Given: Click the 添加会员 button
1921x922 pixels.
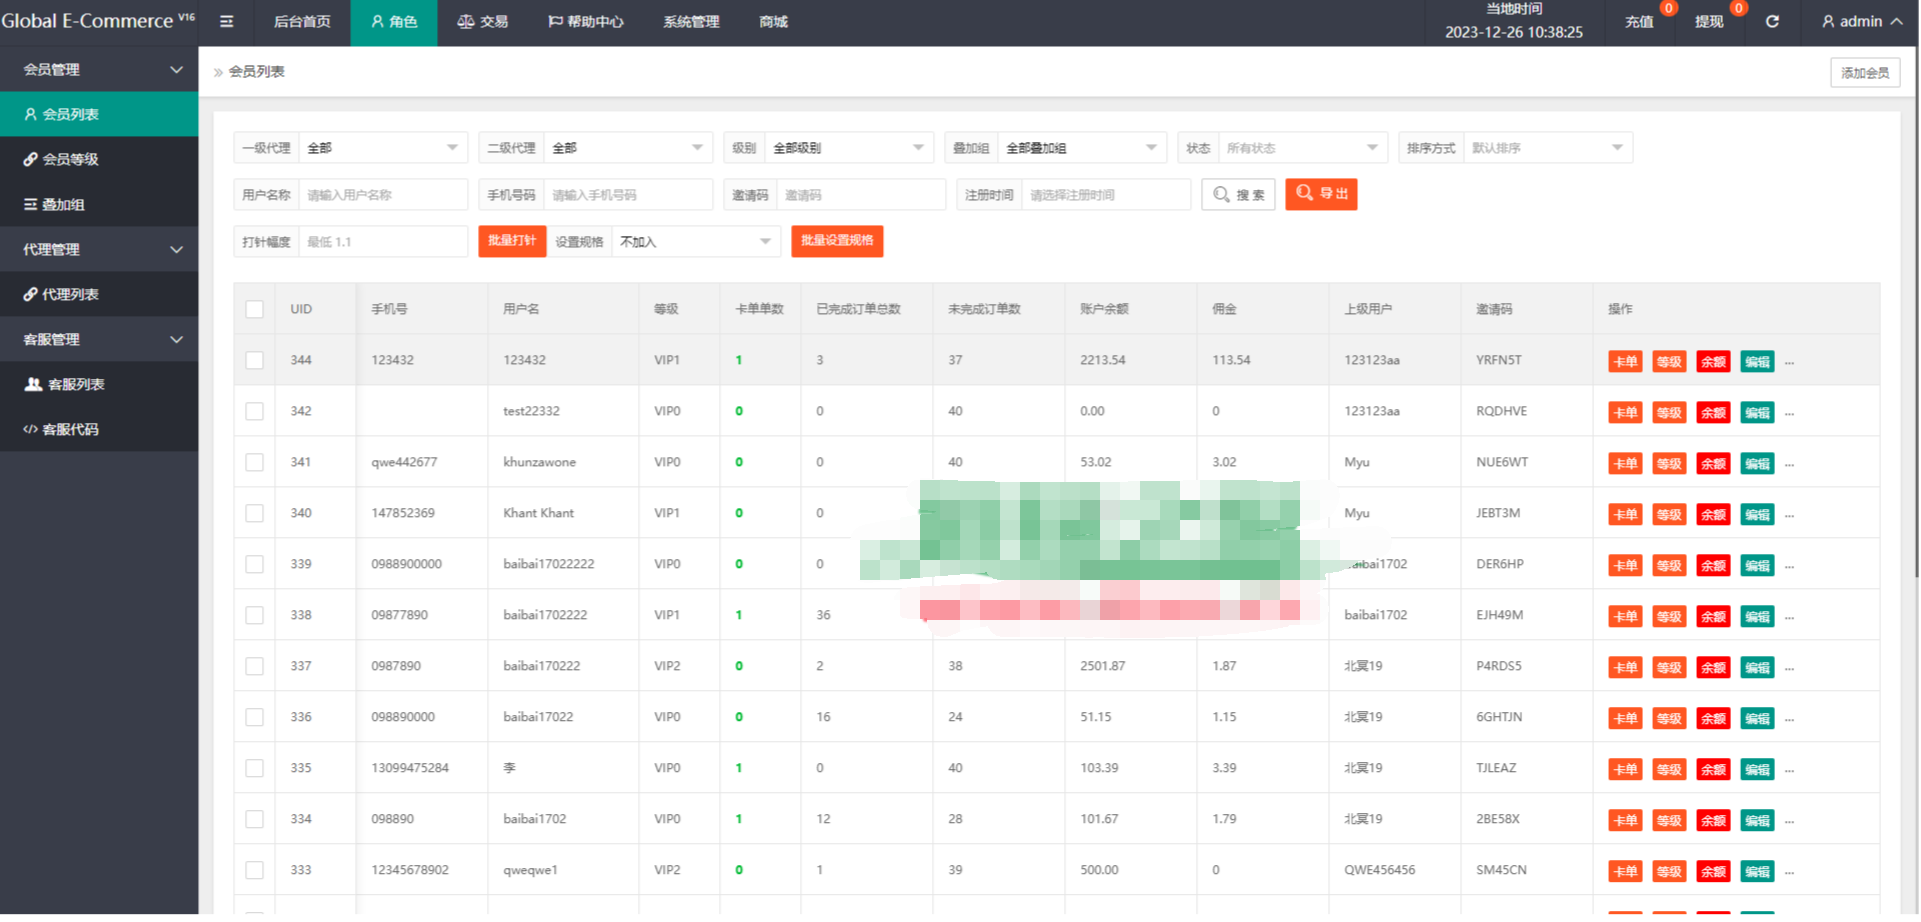Looking at the screenshot, I should tap(1865, 72).
